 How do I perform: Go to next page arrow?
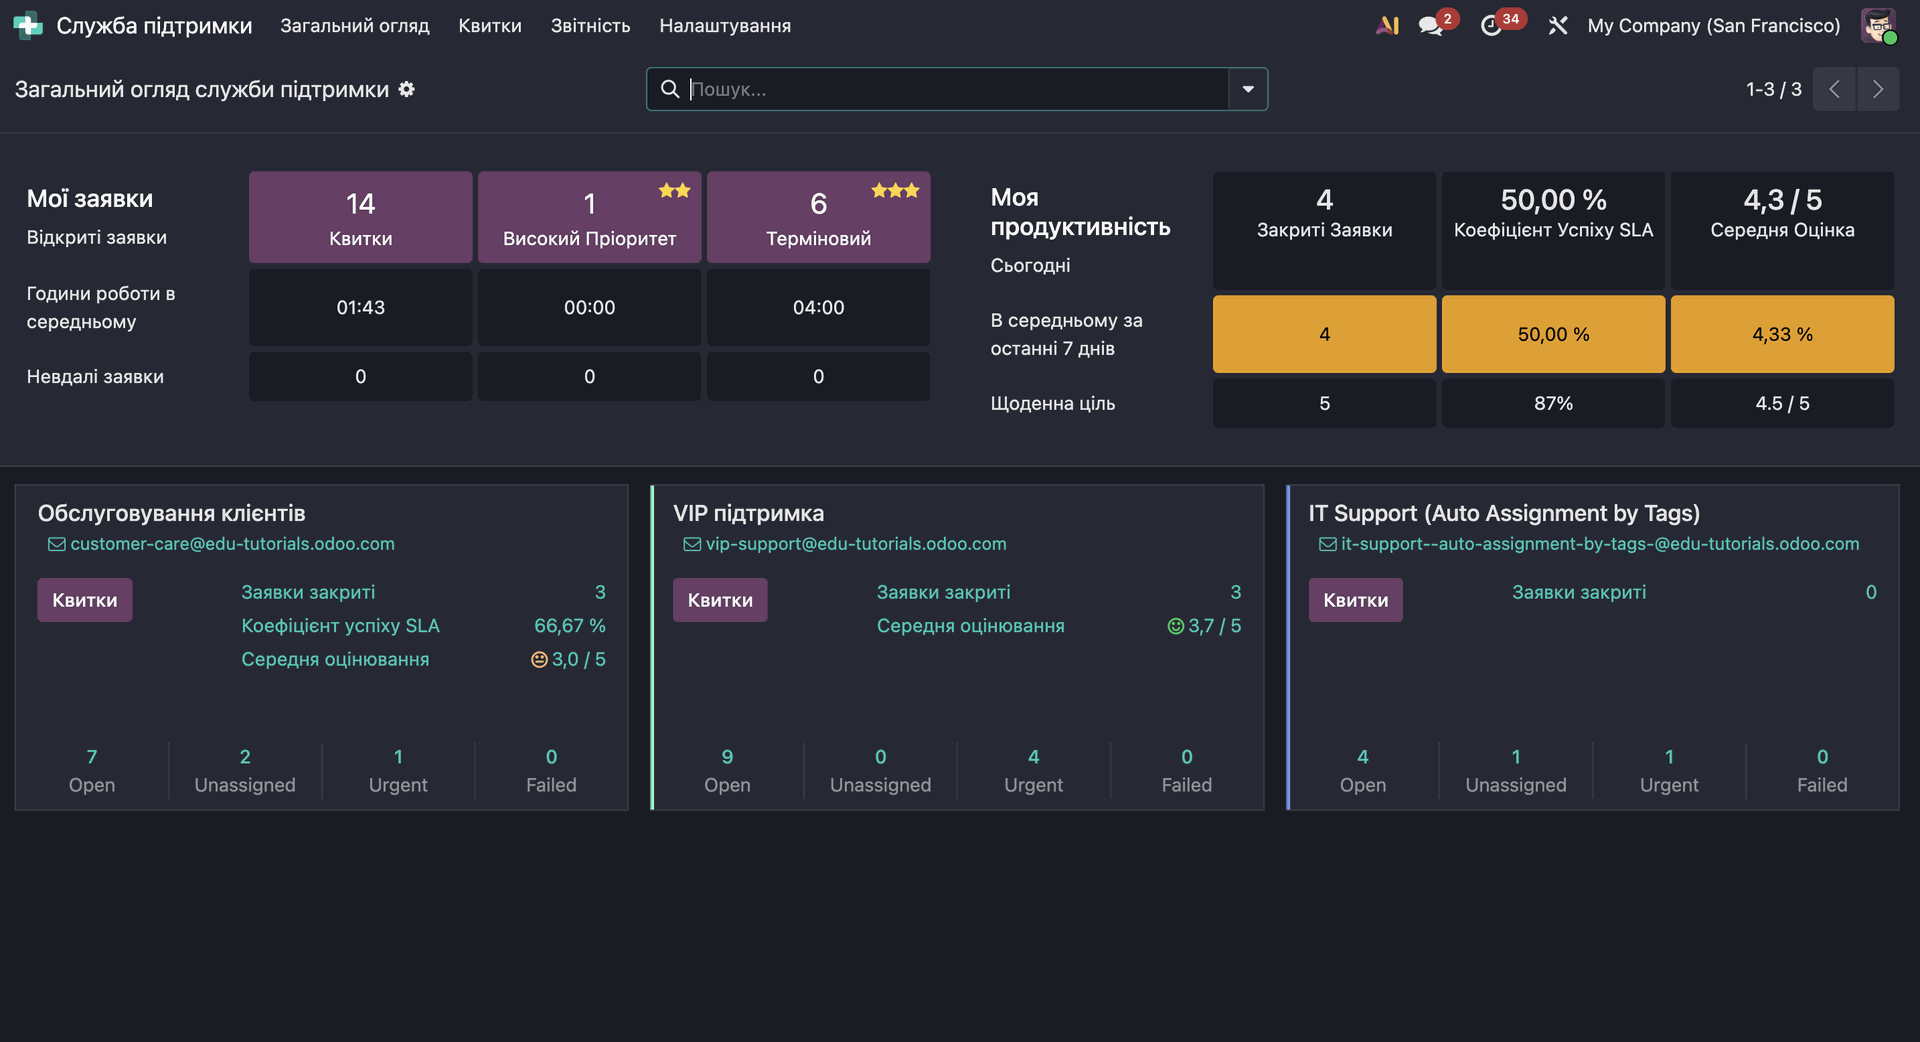[x=1877, y=89]
